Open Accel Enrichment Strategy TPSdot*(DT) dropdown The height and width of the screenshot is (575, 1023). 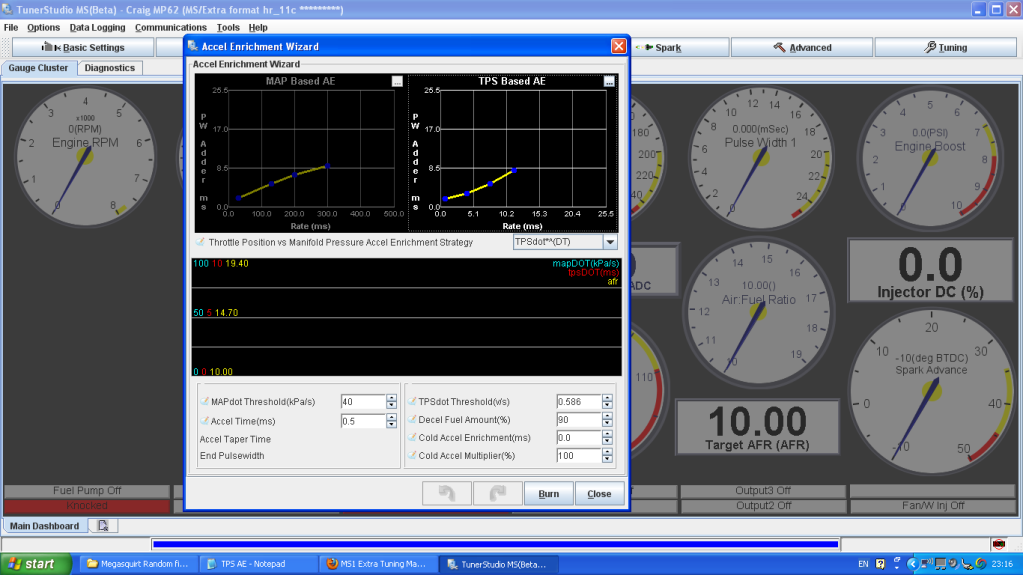[610, 242]
